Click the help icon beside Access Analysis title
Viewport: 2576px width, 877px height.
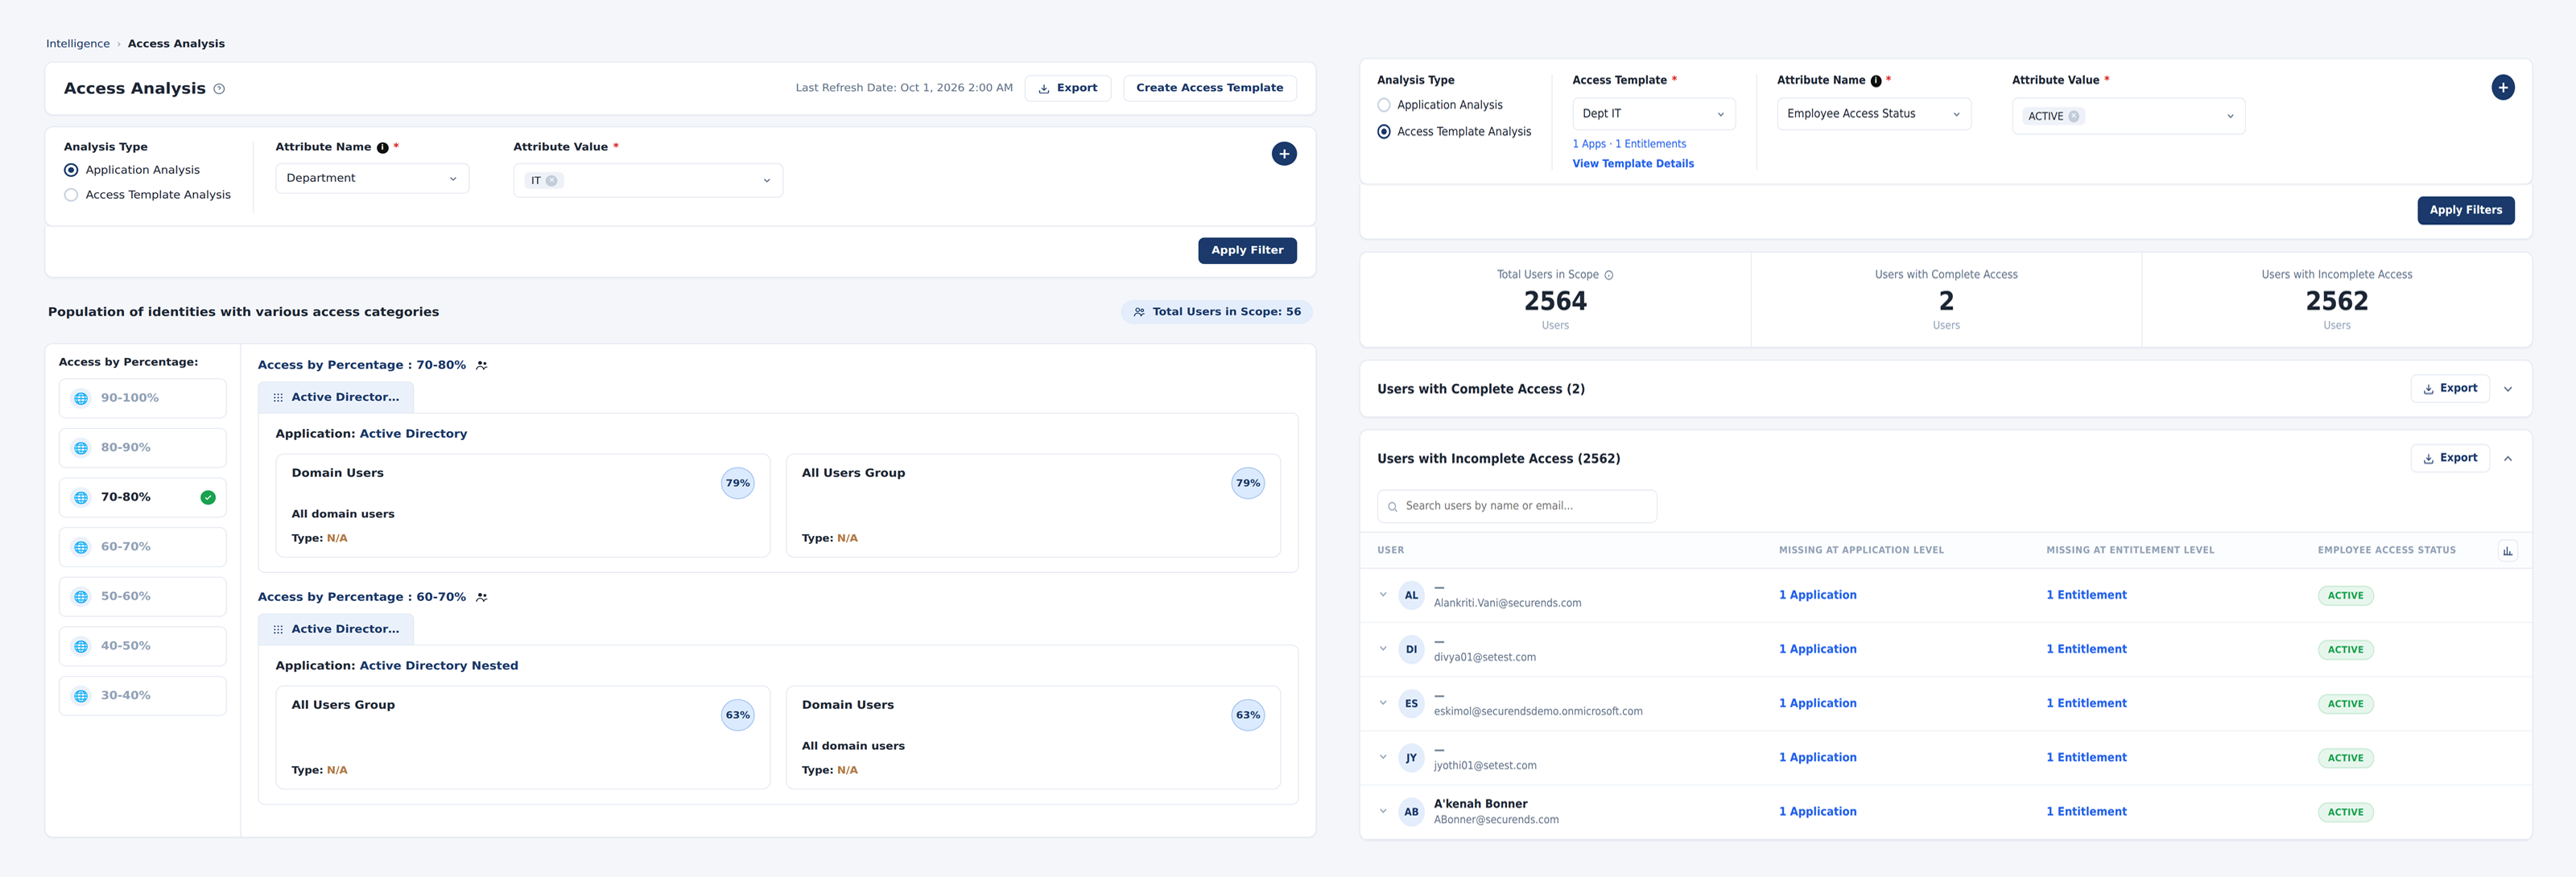click(x=219, y=89)
